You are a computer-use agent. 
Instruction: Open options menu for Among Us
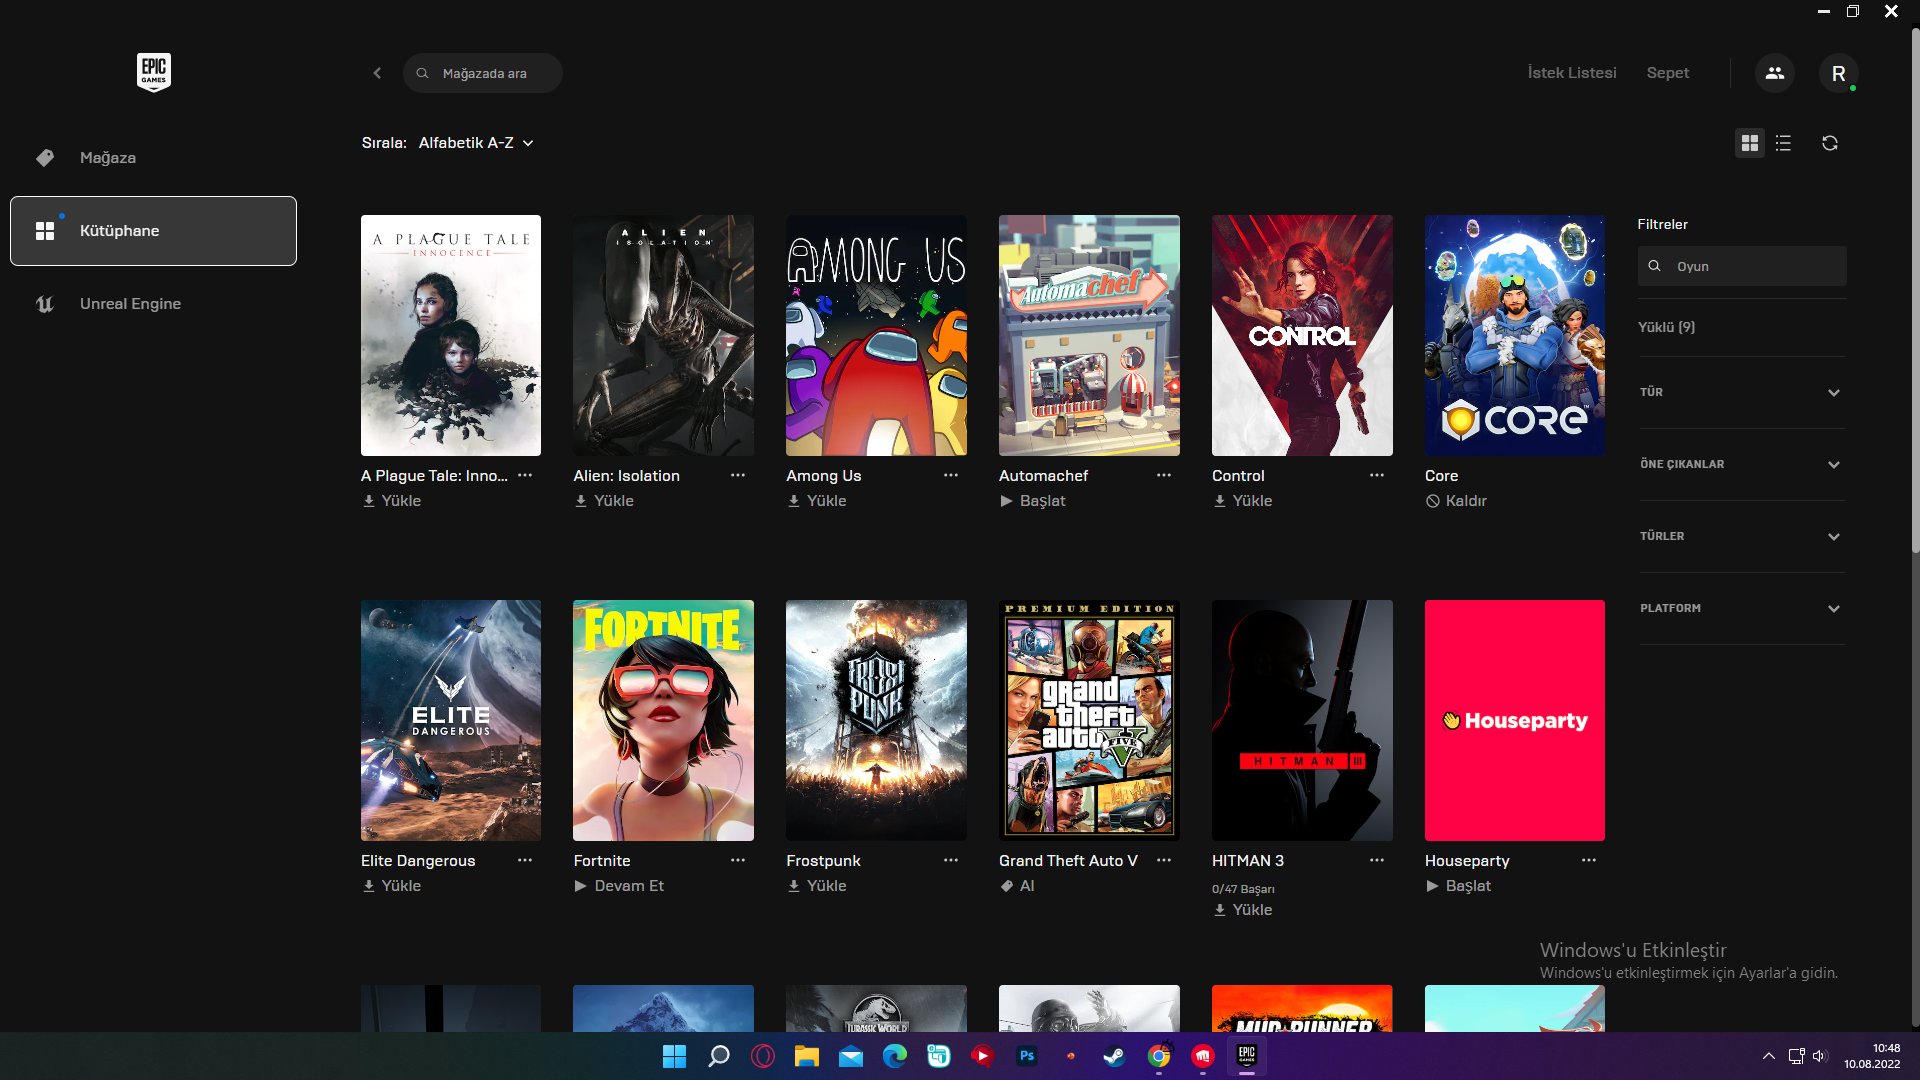(x=951, y=476)
